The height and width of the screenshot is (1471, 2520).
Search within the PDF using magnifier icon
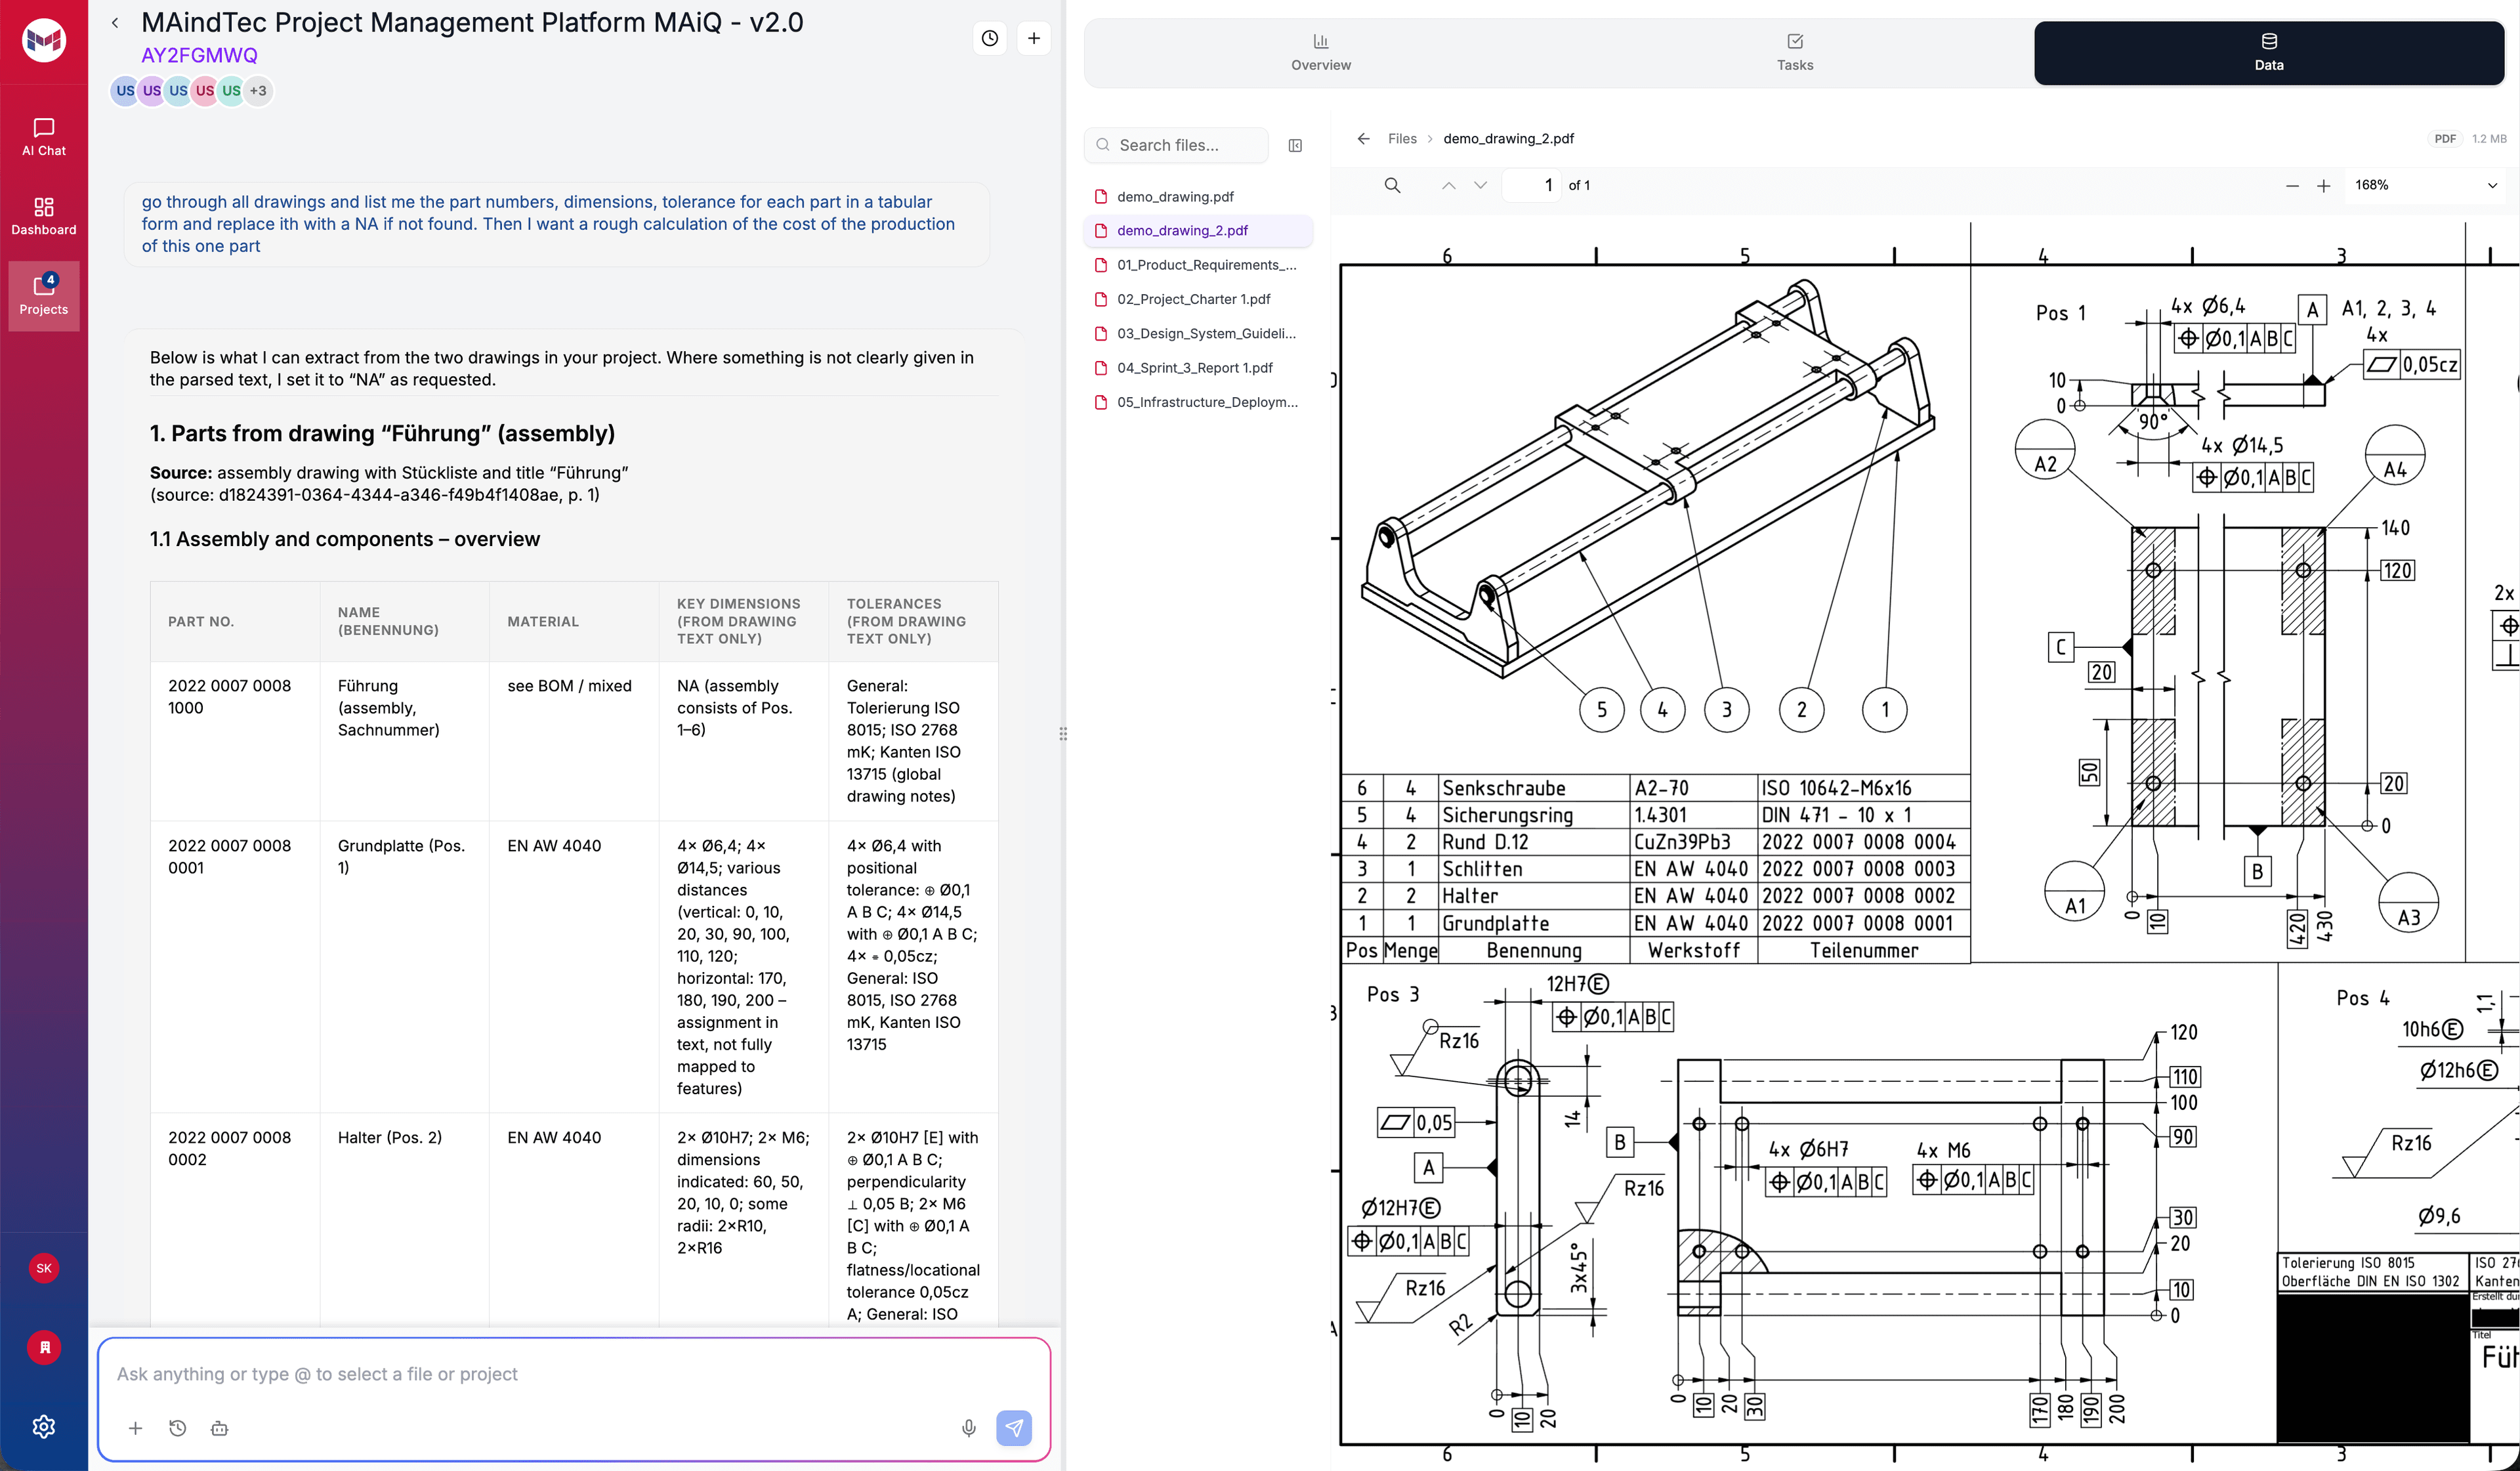coord(1391,185)
